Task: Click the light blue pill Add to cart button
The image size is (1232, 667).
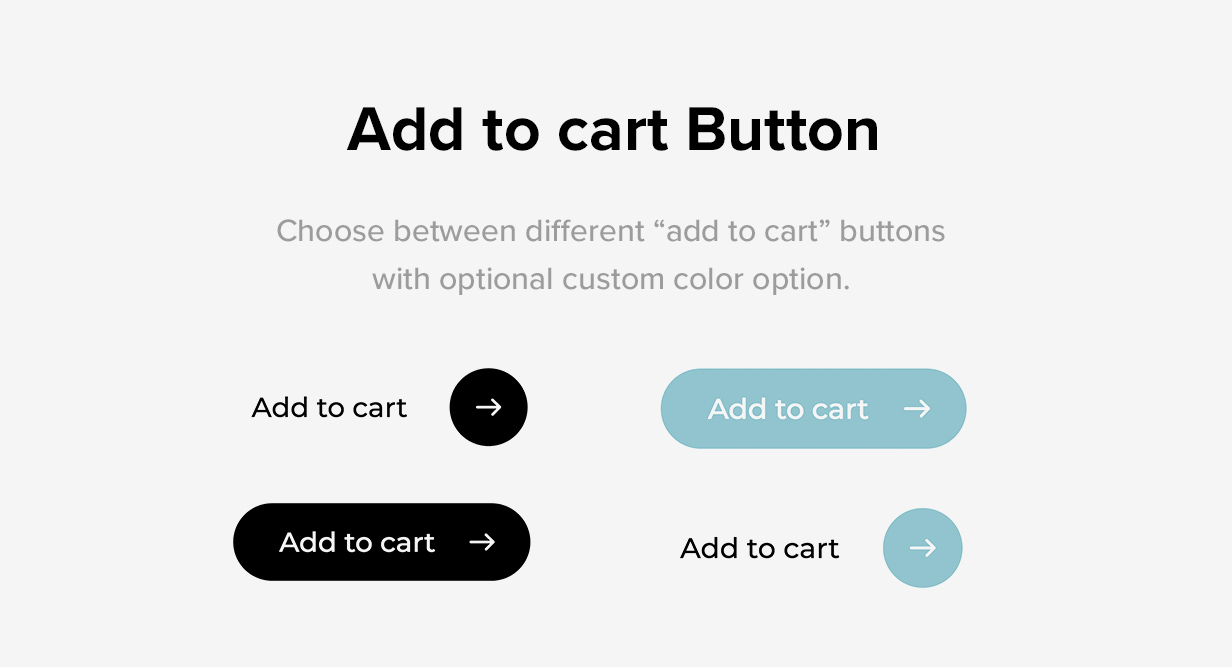Action: pyautogui.click(x=813, y=408)
